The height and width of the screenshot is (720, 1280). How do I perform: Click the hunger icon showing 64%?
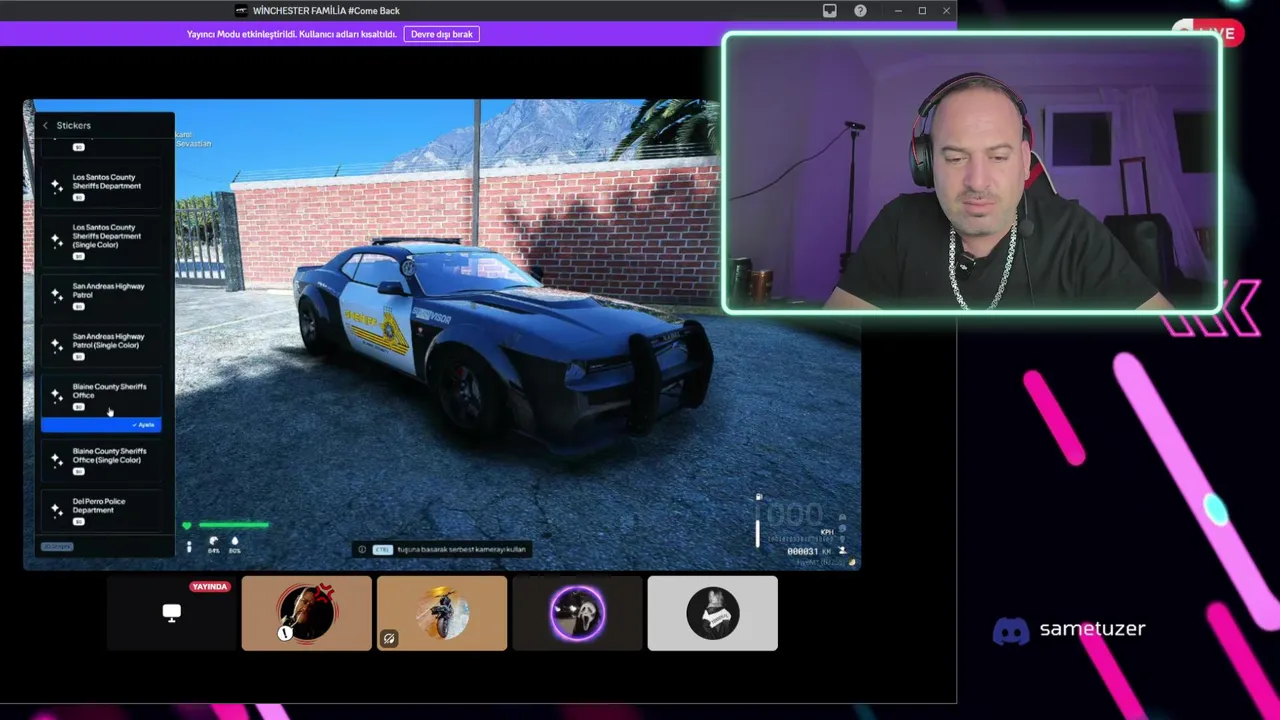tap(213, 542)
